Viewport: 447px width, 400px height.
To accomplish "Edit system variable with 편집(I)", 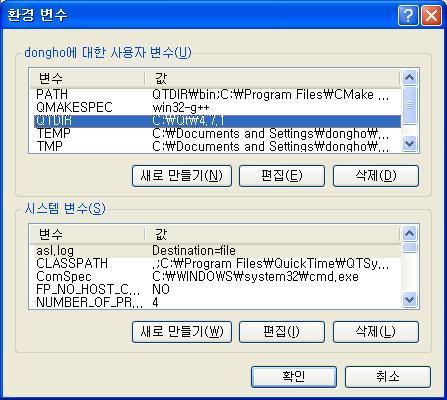I will [x=282, y=332].
